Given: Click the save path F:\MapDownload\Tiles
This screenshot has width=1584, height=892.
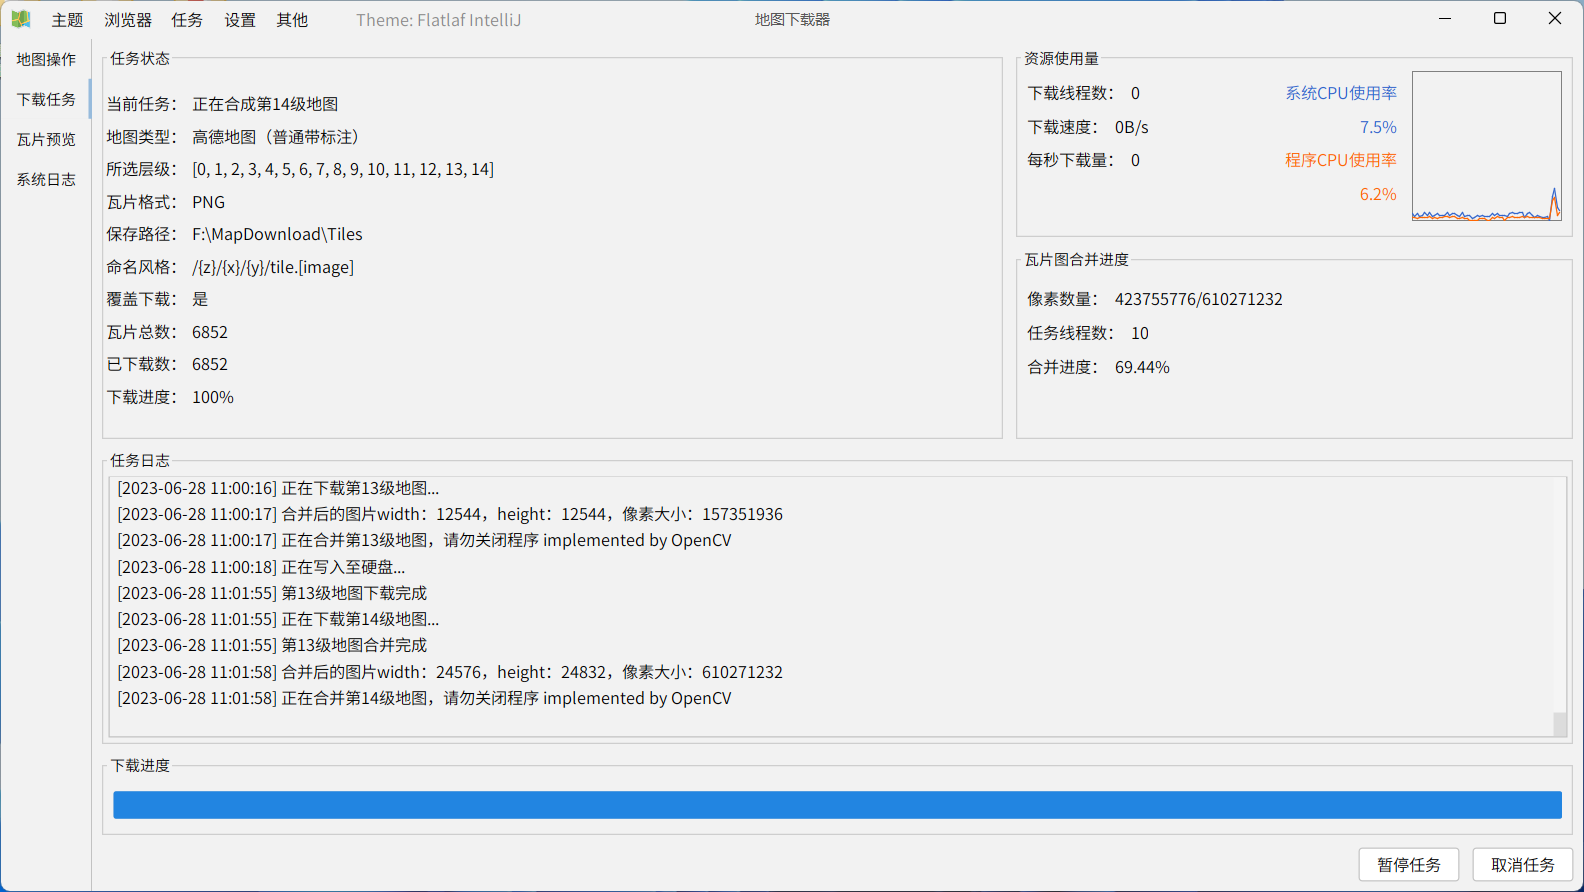Looking at the screenshot, I should pyautogui.click(x=277, y=234).
